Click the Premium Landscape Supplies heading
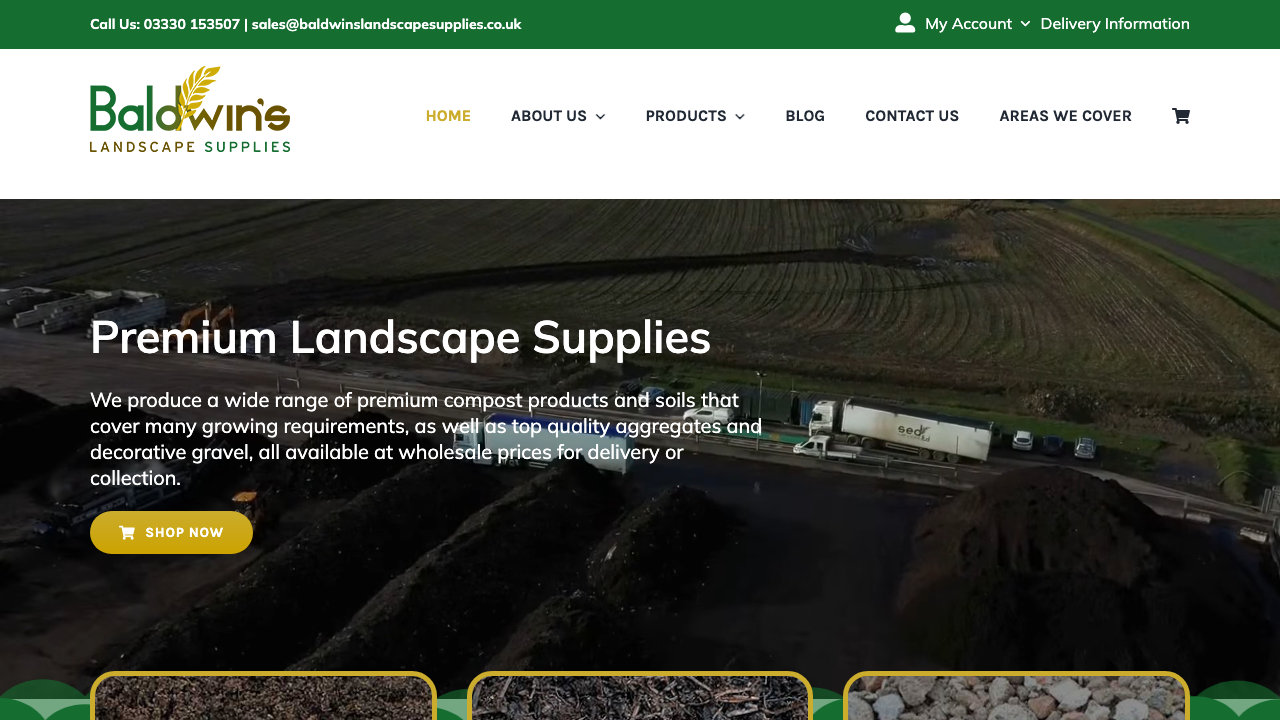The width and height of the screenshot is (1280, 720). pyautogui.click(x=400, y=339)
